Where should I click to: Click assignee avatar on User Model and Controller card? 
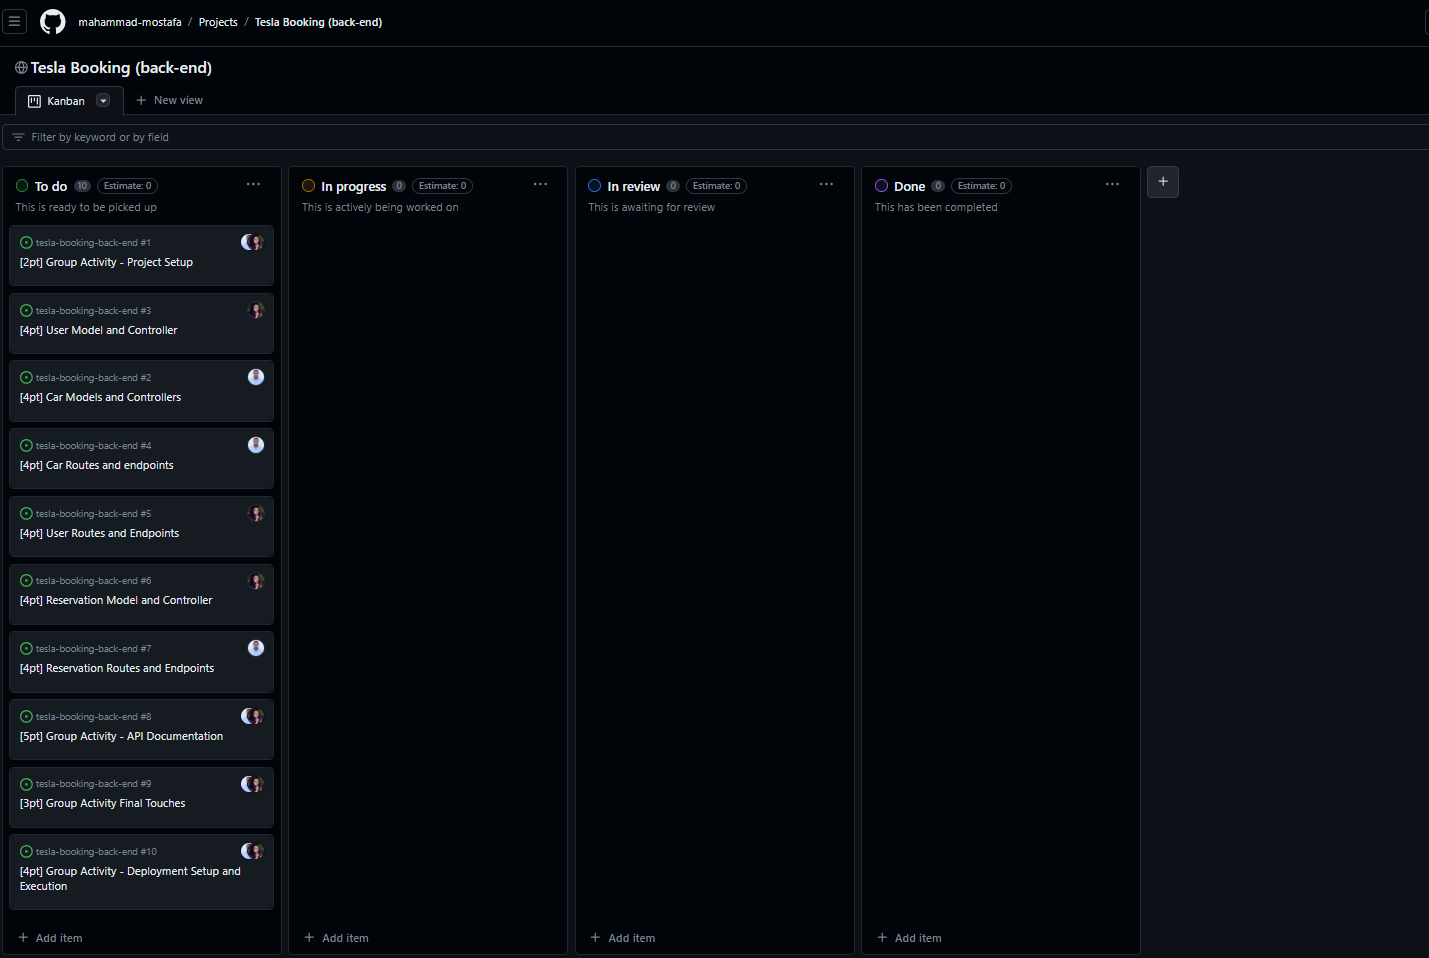256,310
